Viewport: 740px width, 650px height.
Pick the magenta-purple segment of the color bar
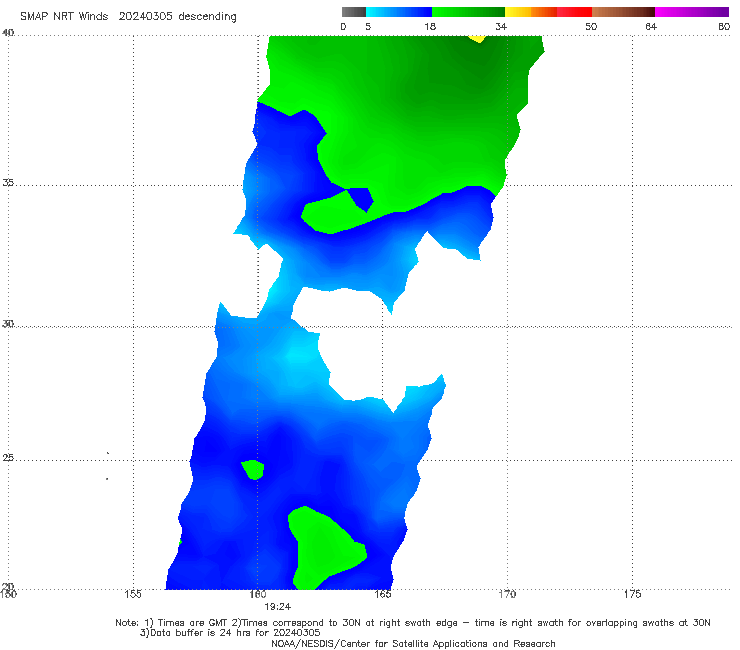(692, 12)
